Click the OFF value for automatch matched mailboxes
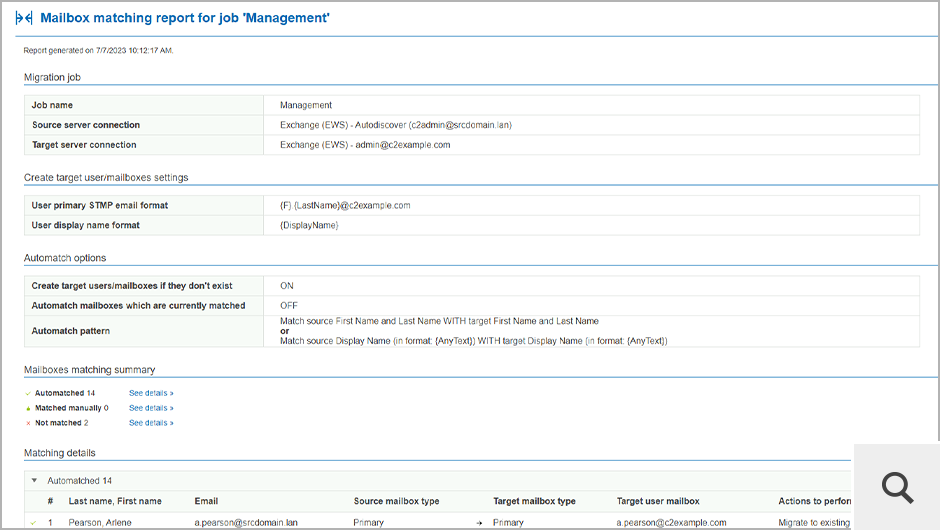940x530 pixels. [x=288, y=305]
